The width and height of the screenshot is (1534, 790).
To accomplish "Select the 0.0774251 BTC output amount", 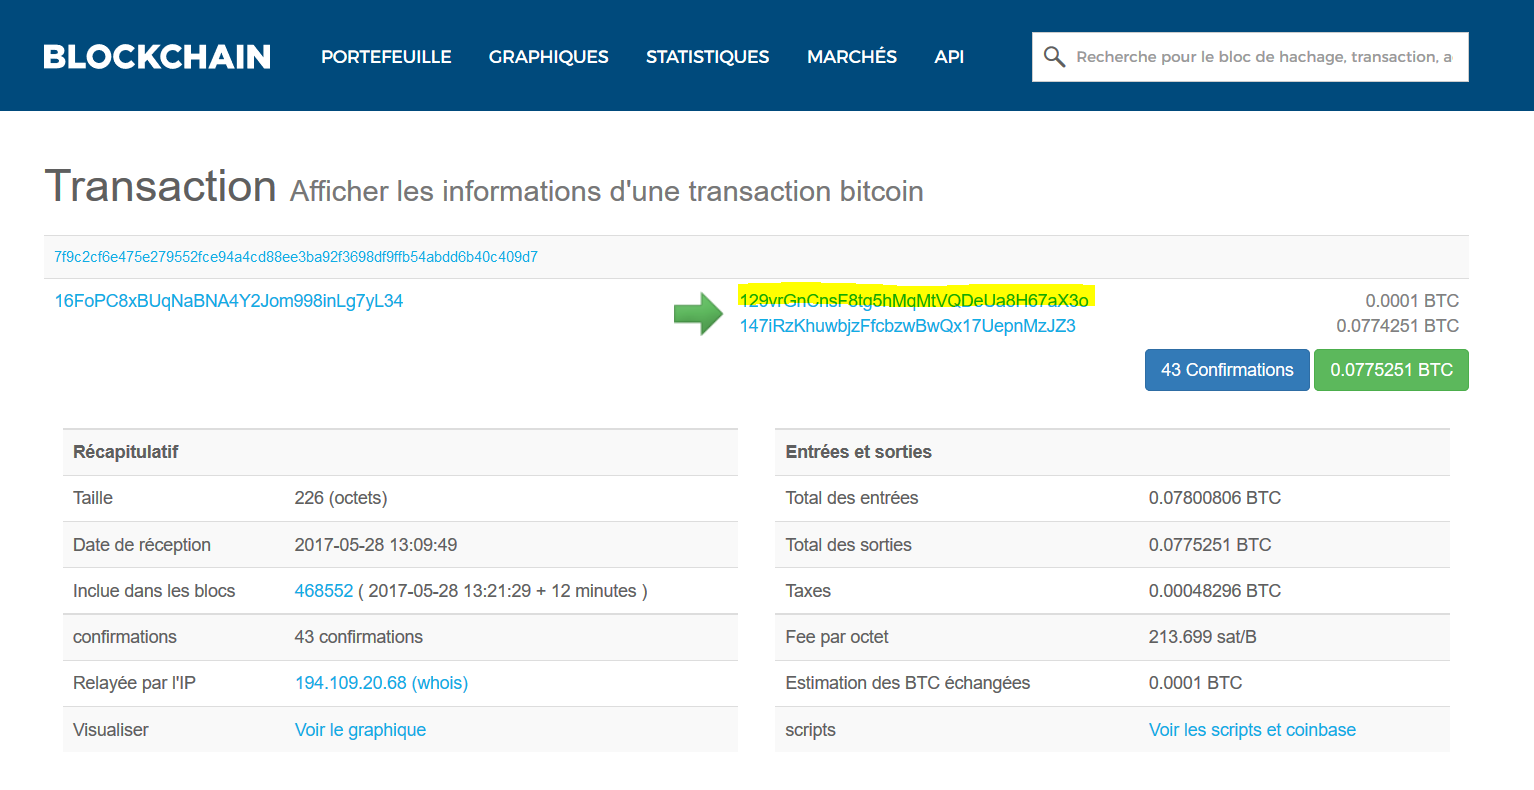I will click(x=1397, y=326).
